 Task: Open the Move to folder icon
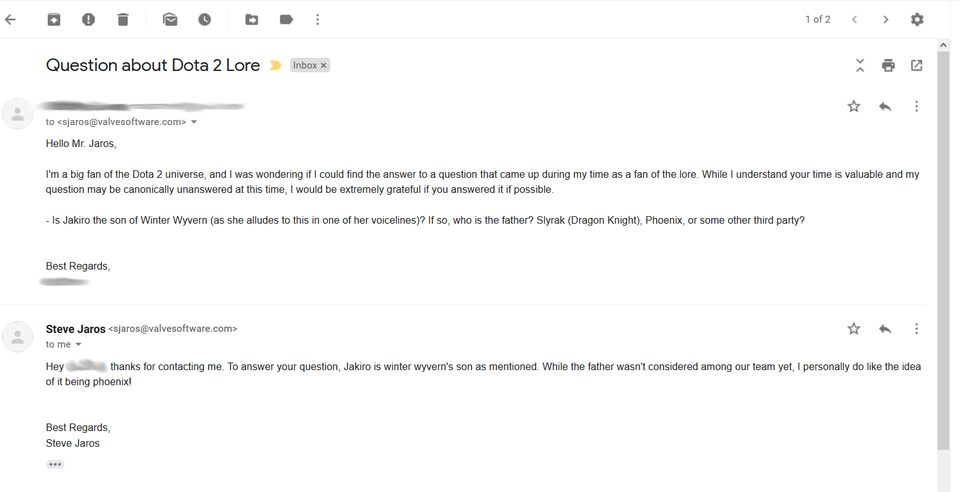tap(252, 20)
